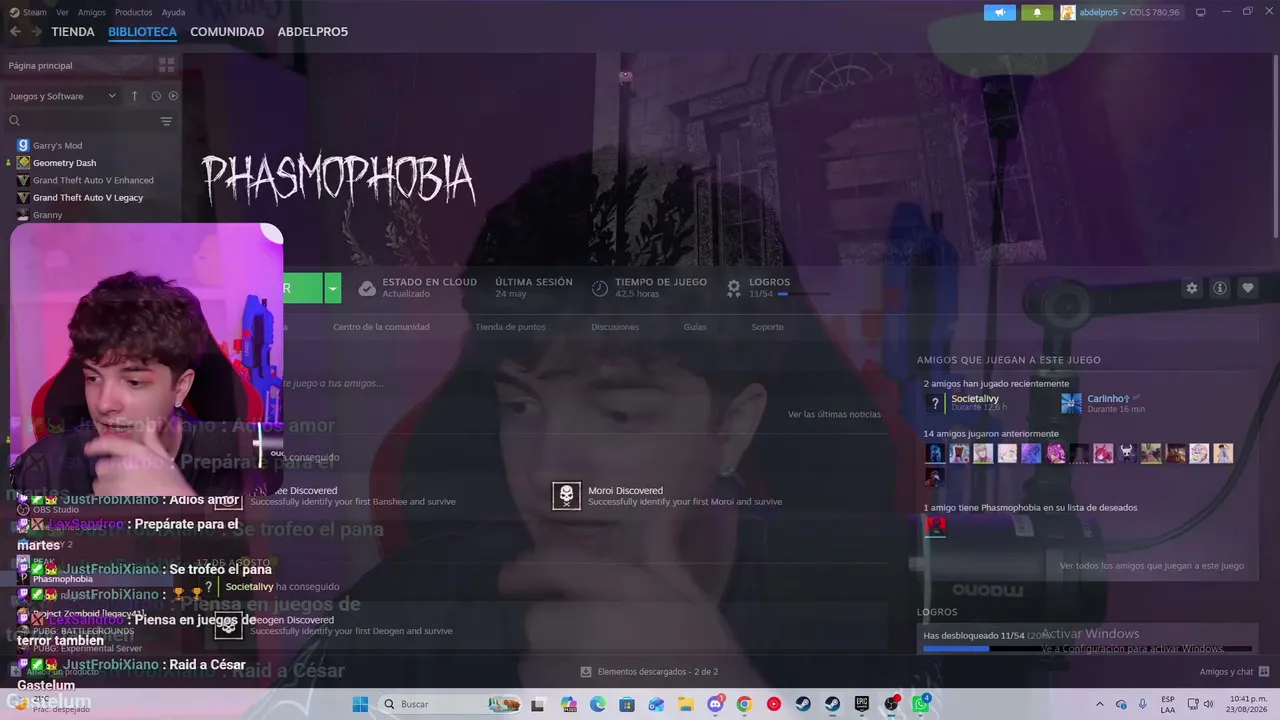
Task: Sort the library by recent activity (clock icon)
Action: pyautogui.click(x=156, y=96)
